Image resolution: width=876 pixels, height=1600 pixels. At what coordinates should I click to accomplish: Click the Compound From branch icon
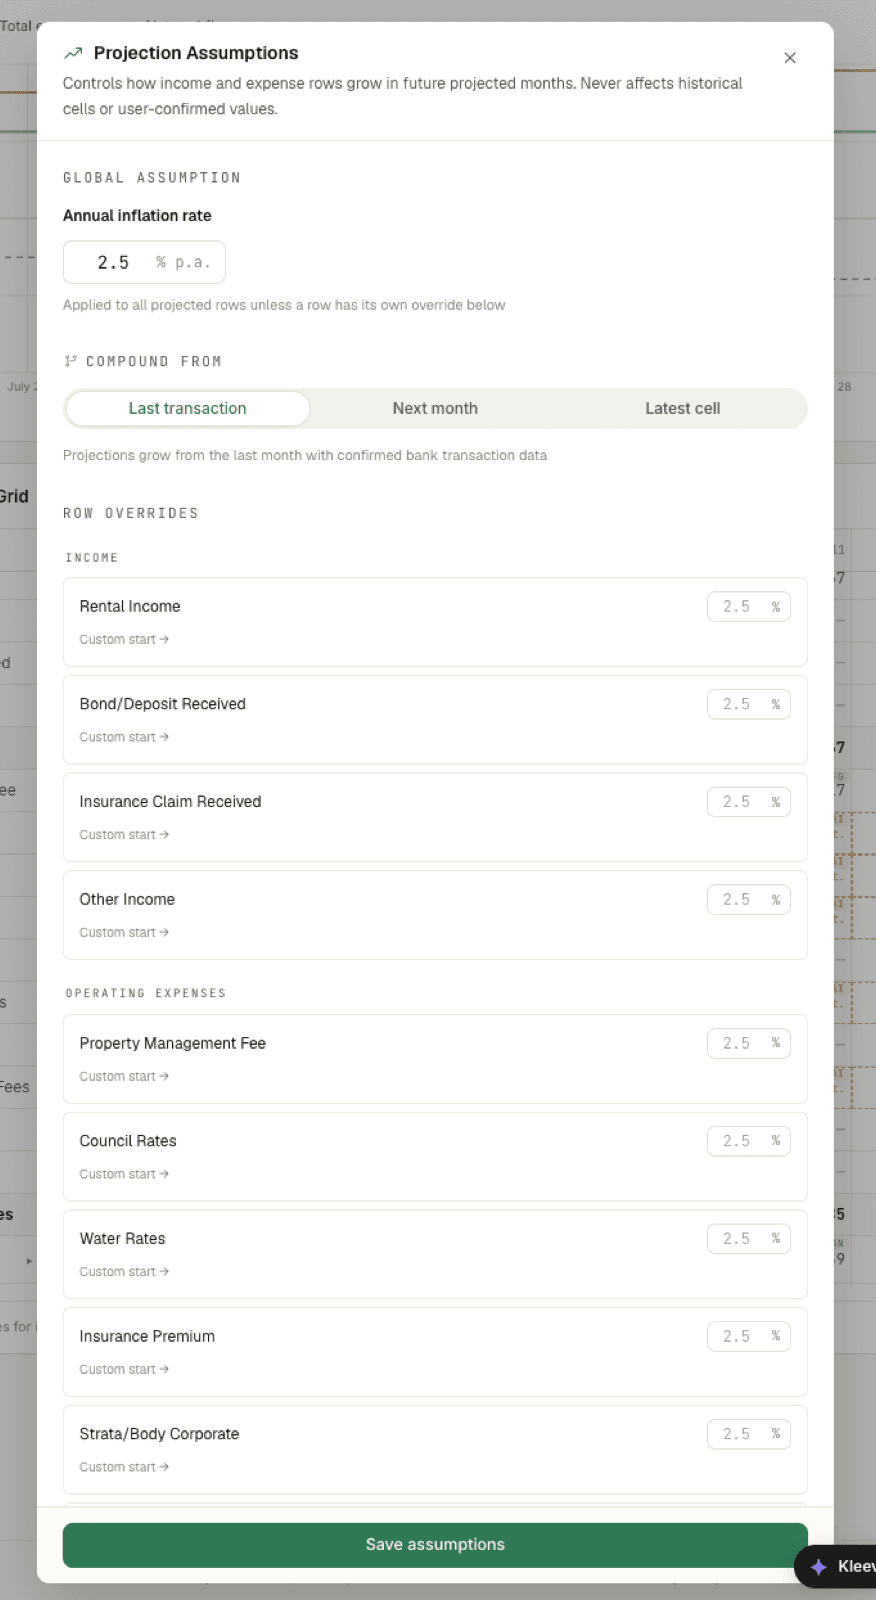click(70, 361)
